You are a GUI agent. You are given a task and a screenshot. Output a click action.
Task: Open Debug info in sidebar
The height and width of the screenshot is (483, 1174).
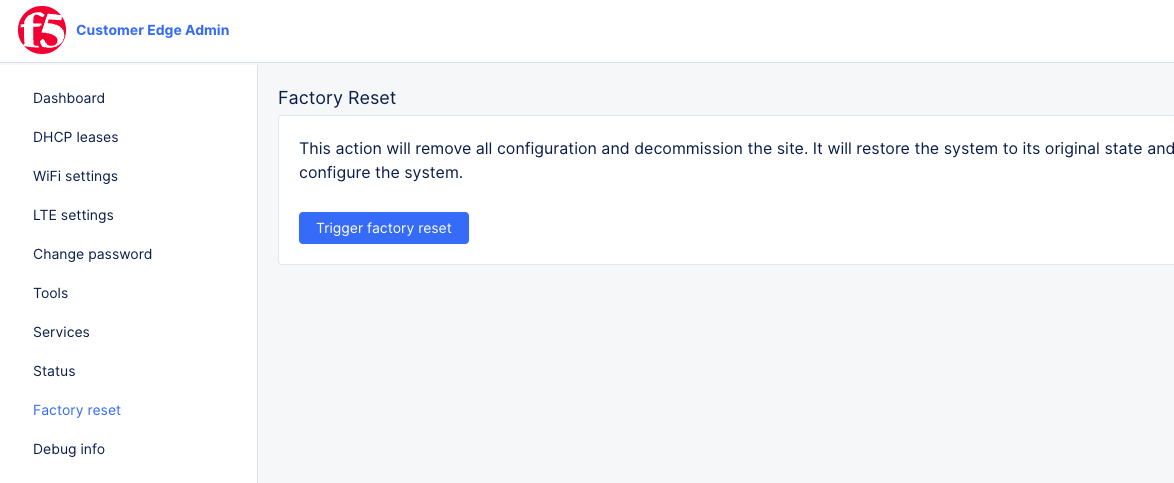click(x=69, y=449)
